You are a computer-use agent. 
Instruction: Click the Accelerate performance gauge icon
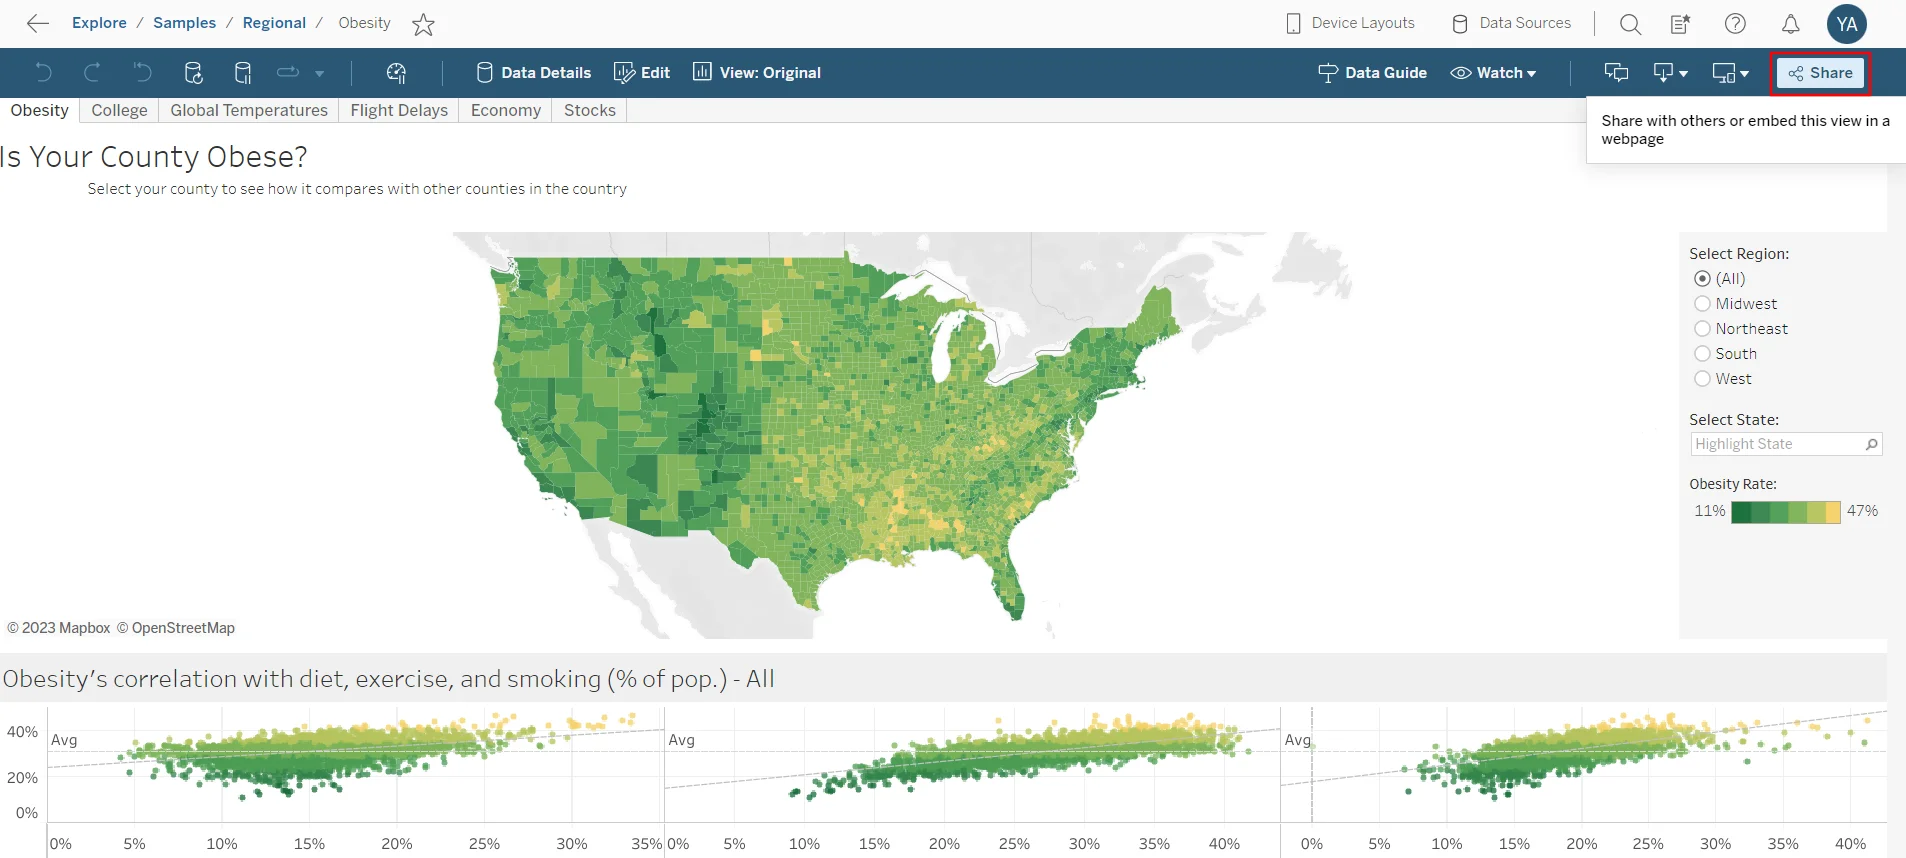[396, 72]
